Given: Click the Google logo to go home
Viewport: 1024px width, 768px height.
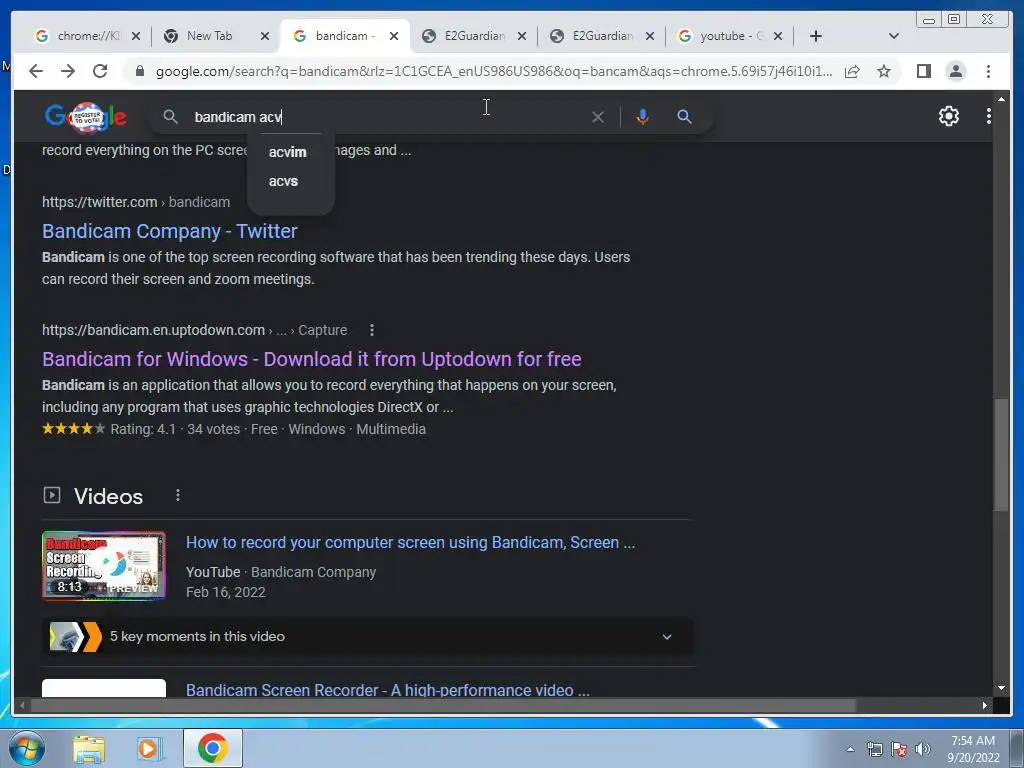Looking at the screenshot, I should [x=86, y=117].
